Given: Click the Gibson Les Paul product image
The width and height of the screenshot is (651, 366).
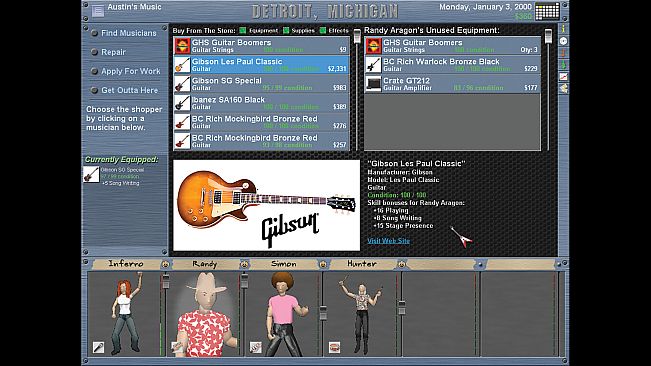Looking at the screenshot, I should (267, 205).
